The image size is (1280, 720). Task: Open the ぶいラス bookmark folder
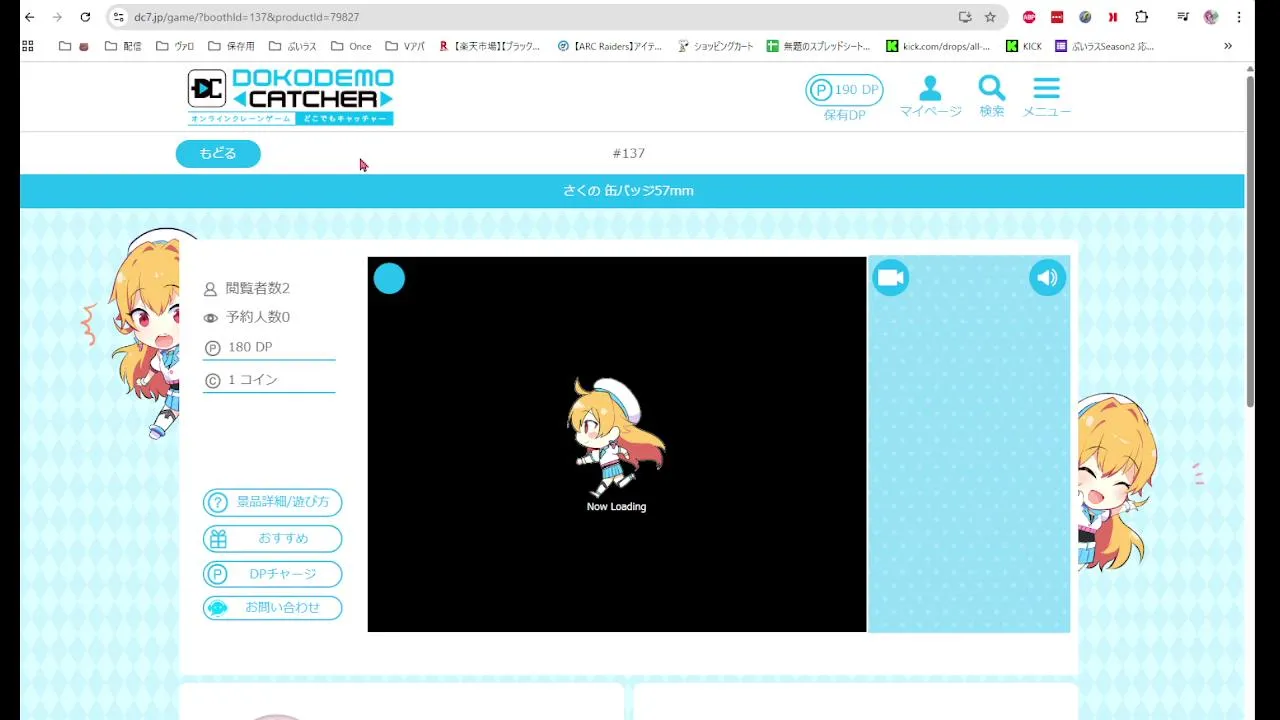coord(292,46)
